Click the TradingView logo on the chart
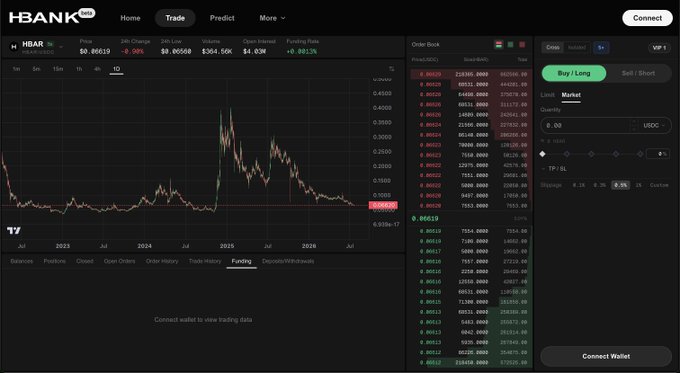This screenshot has width=680, height=373. click(x=14, y=230)
